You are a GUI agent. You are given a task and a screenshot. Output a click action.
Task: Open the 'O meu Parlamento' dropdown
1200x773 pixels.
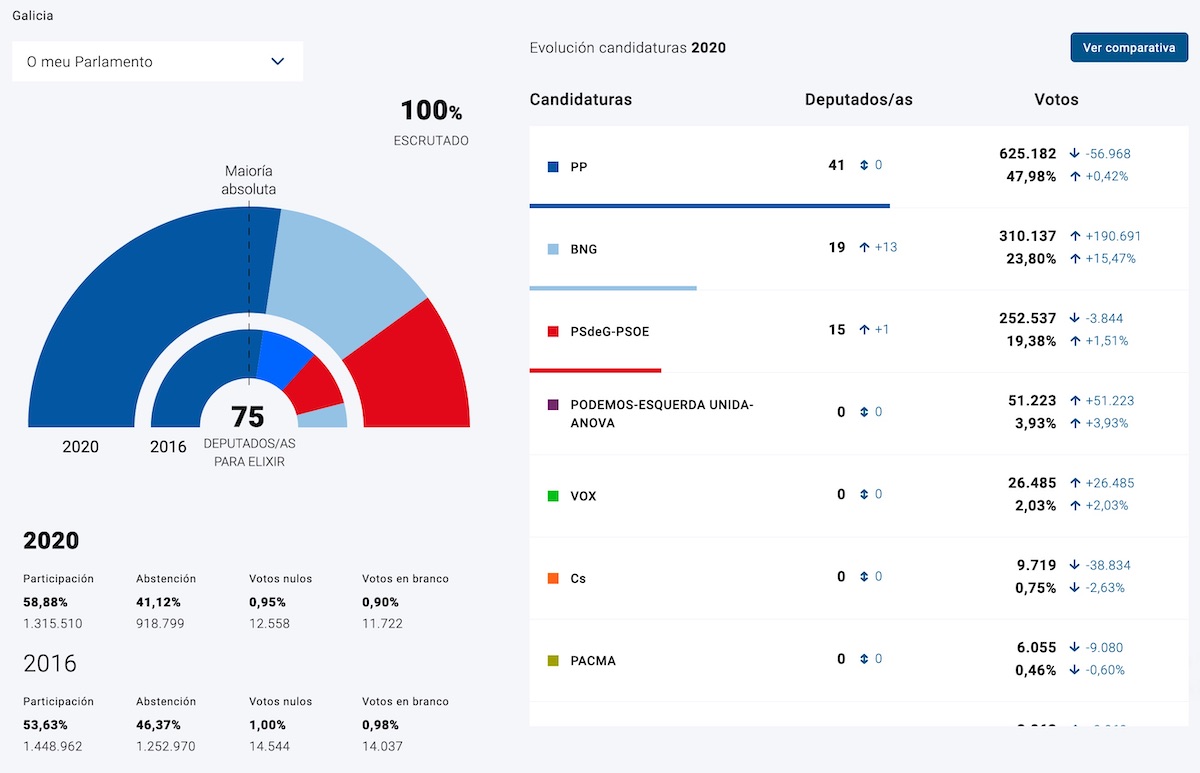tap(157, 62)
